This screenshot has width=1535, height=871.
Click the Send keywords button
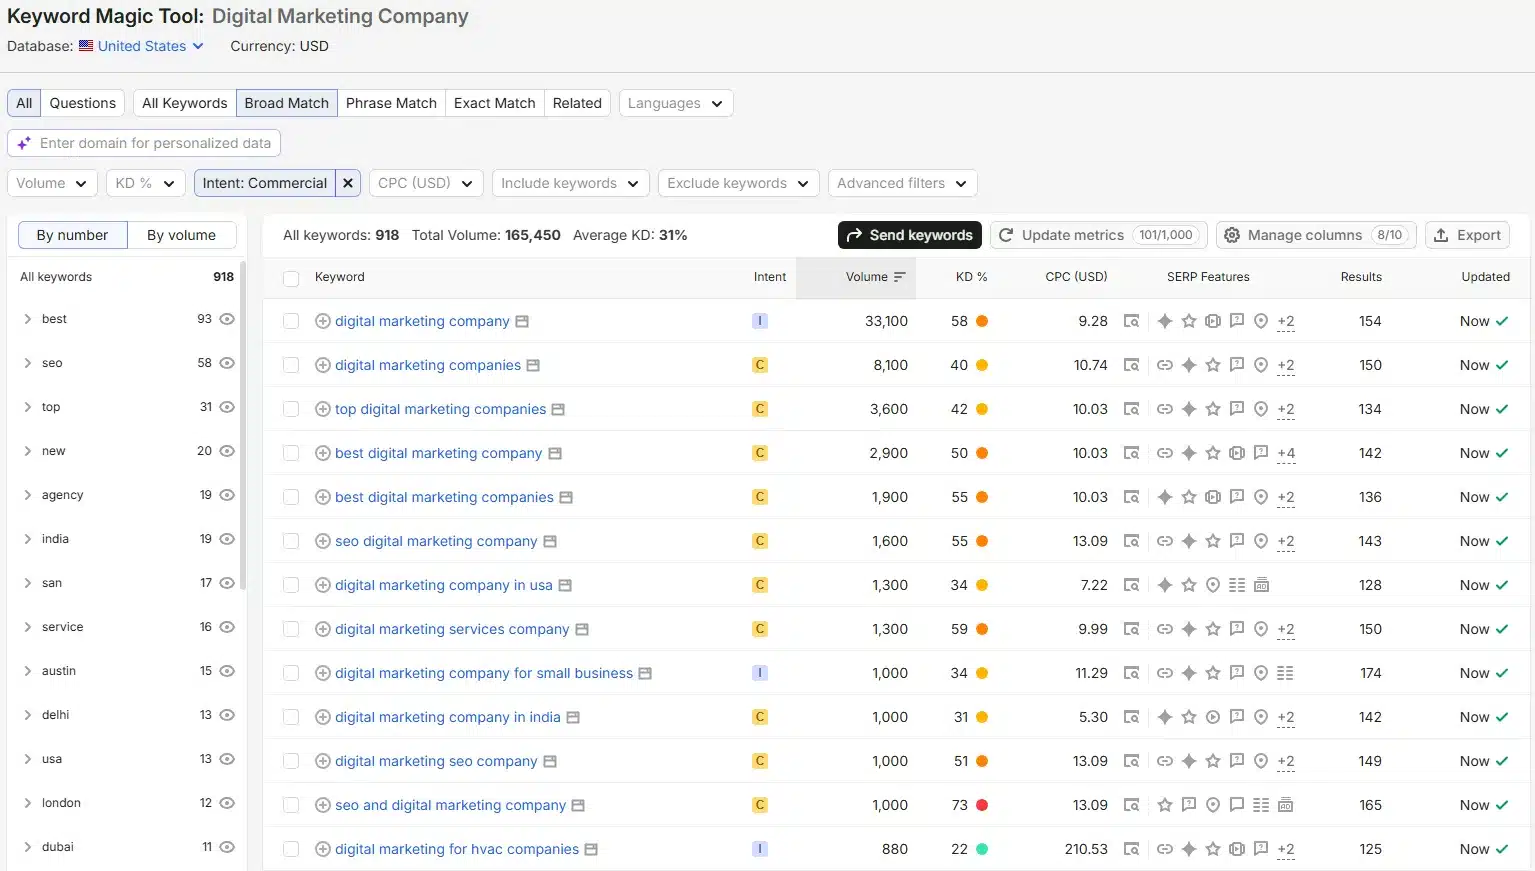tap(910, 235)
